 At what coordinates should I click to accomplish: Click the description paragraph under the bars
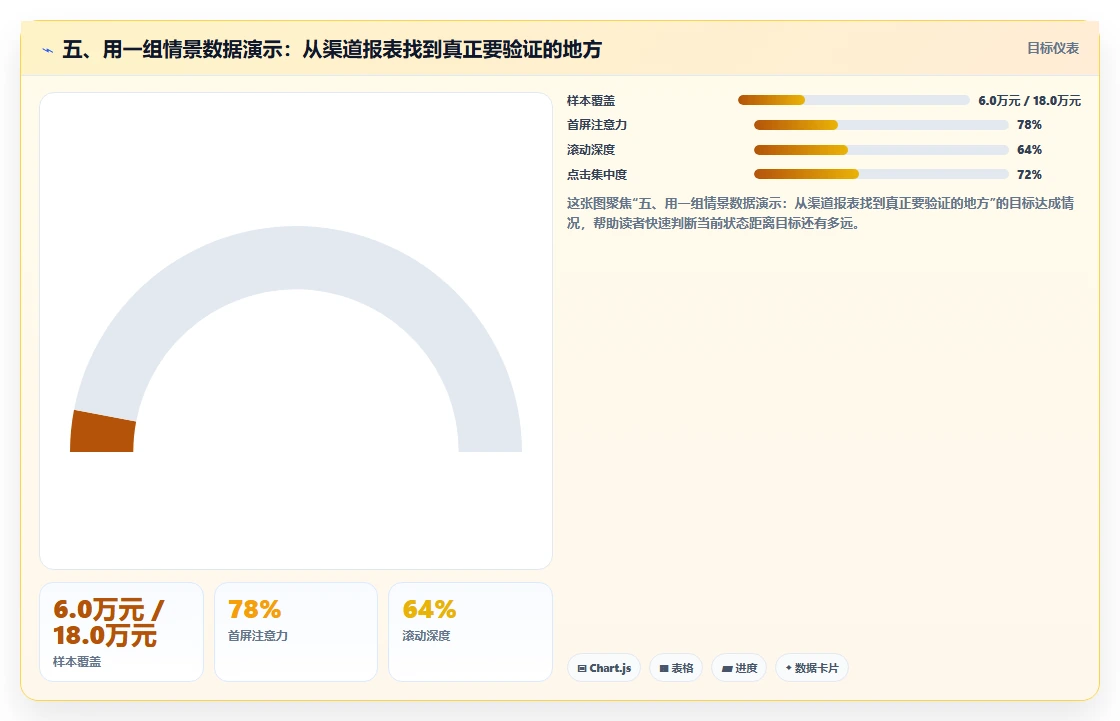click(x=821, y=213)
